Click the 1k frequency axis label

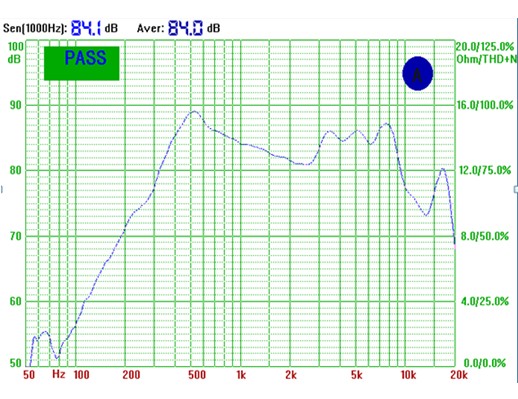(x=241, y=375)
